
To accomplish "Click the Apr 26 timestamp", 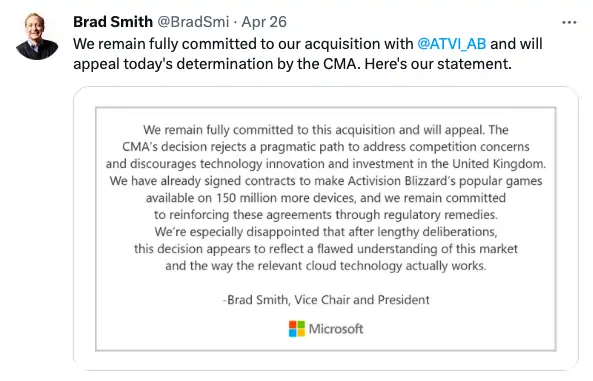I will click(264, 22).
